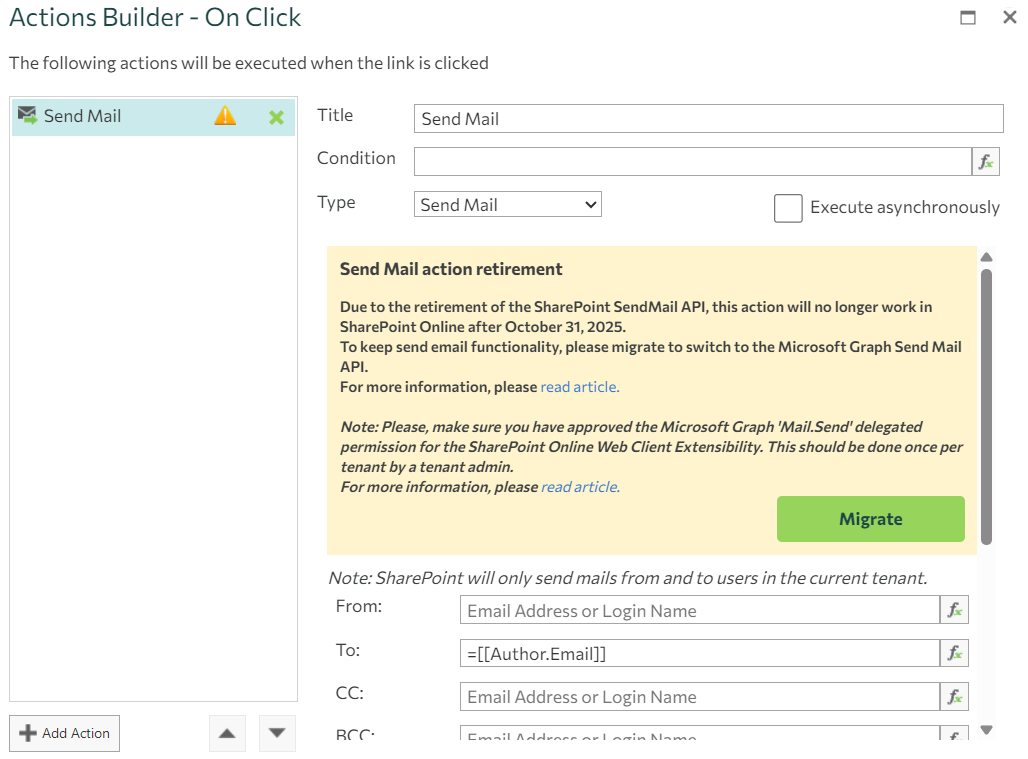Viewport: 1028px width, 759px height.
Task: Enable Execute asynchronously checkbox
Action: 788,208
